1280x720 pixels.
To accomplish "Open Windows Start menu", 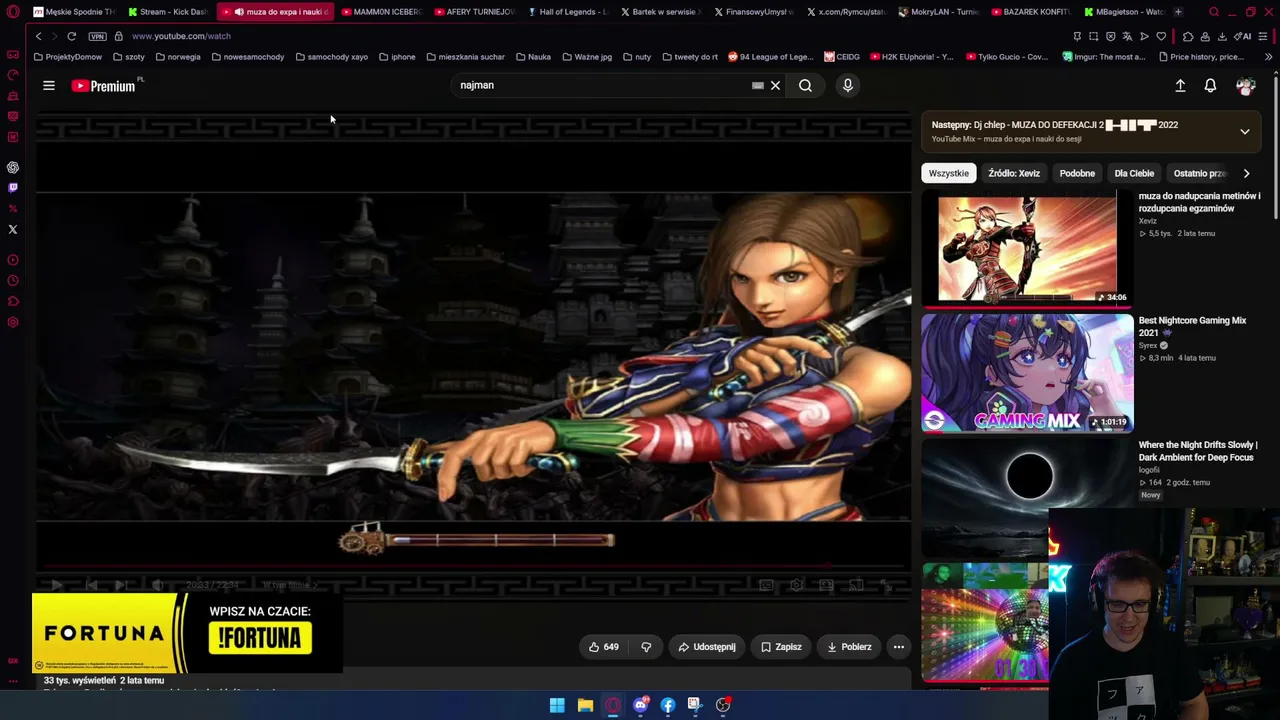I will tap(557, 705).
